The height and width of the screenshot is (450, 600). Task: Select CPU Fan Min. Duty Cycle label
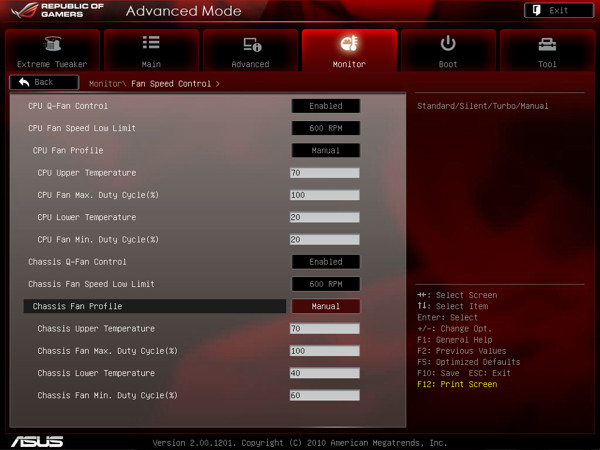coord(98,240)
